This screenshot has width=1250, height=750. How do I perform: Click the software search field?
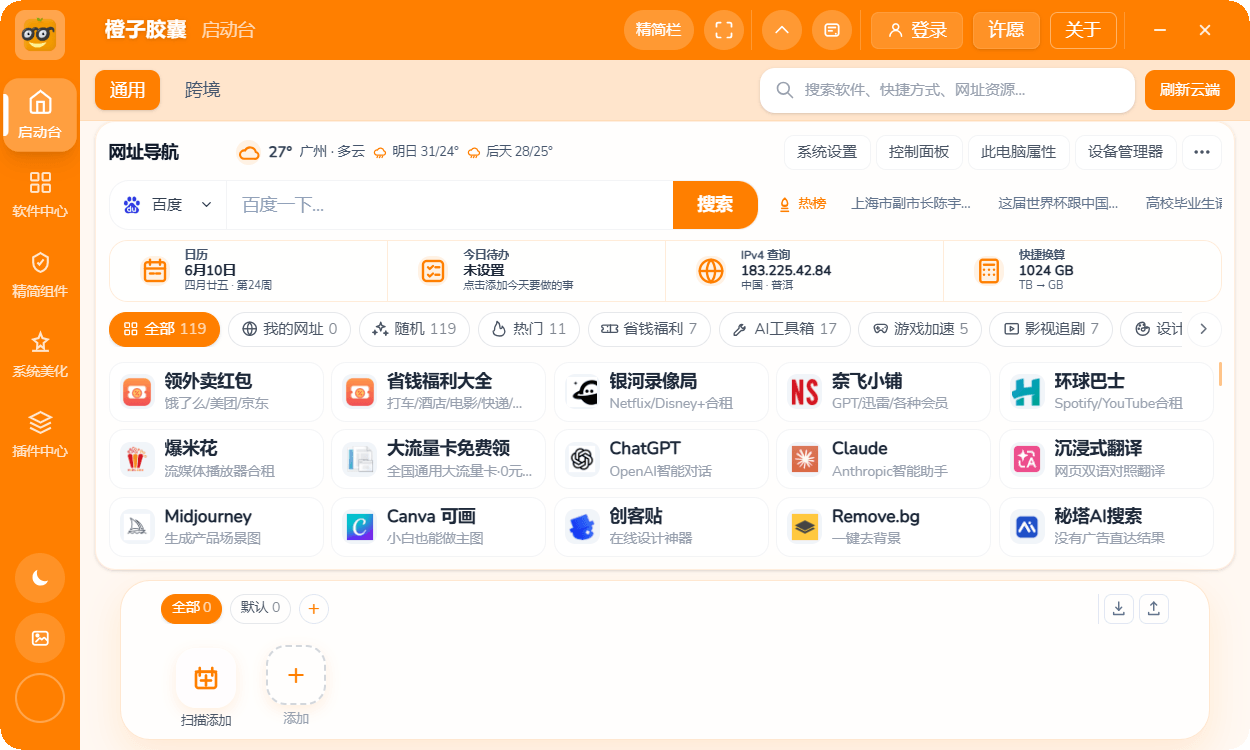coord(947,90)
